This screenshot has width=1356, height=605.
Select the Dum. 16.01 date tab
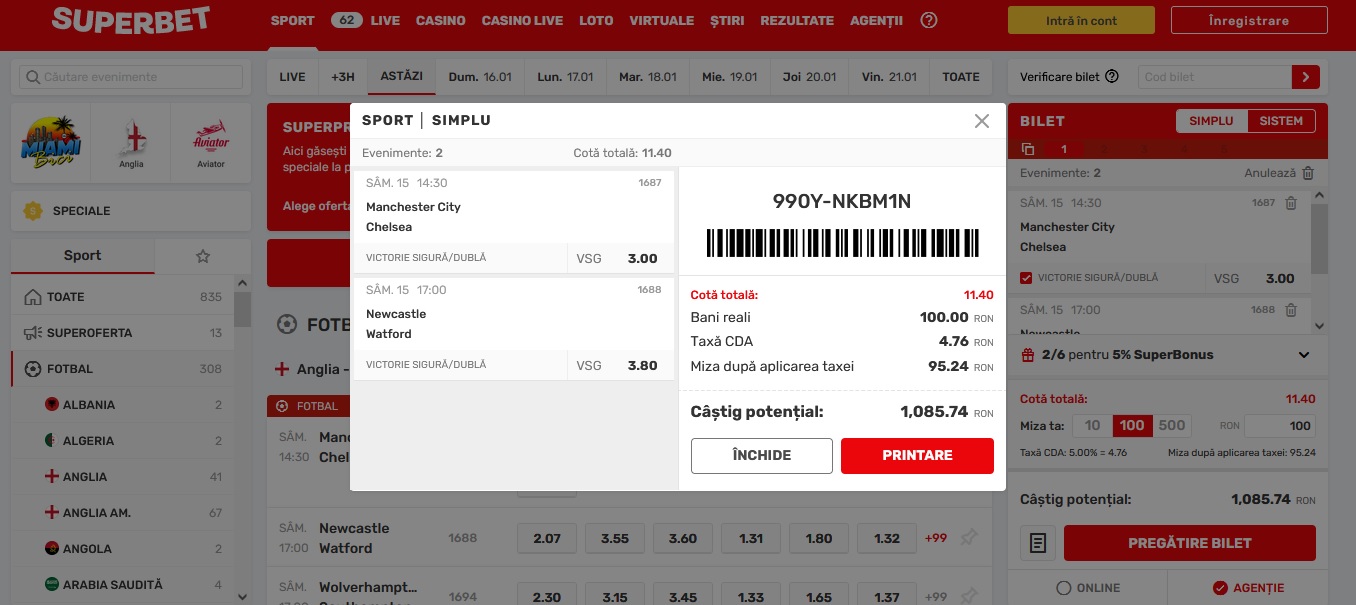[x=480, y=77]
